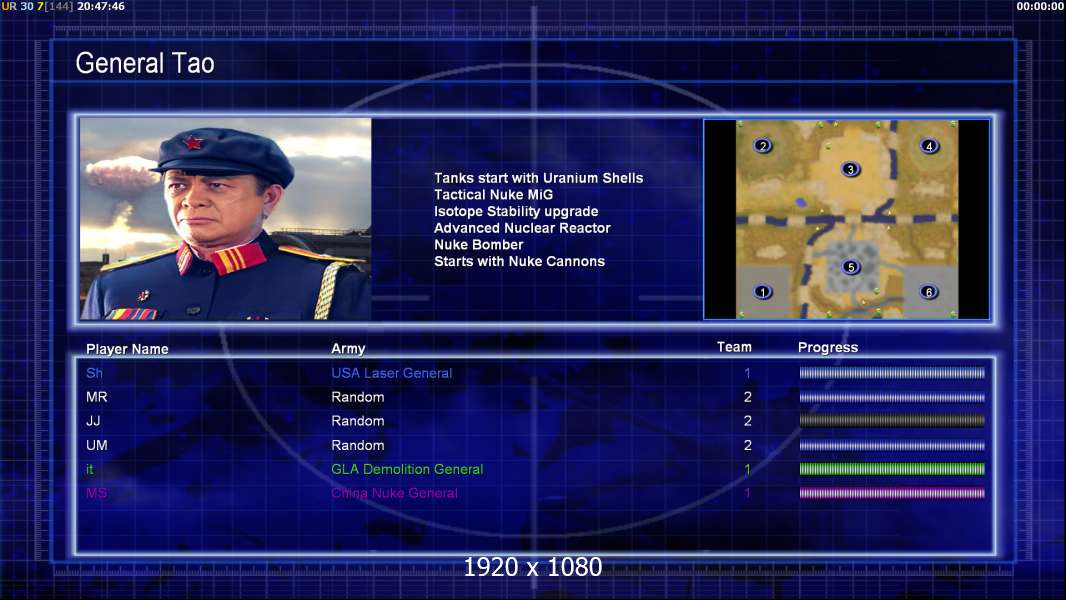Select player name 'MS'
Image resolution: width=1066 pixels, height=600 pixels.
click(x=97, y=493)
